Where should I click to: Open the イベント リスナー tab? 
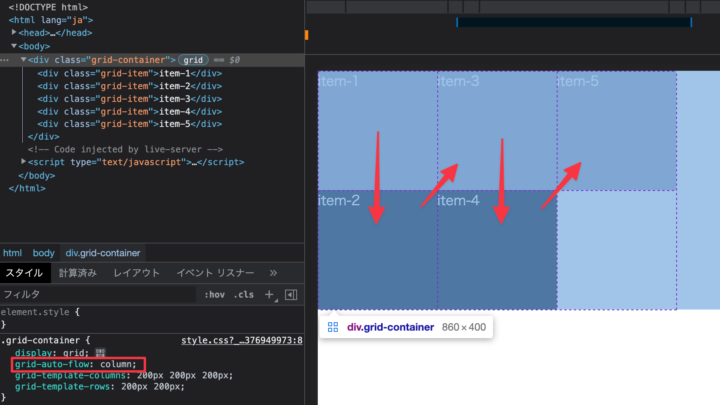[x=215, y=273]
